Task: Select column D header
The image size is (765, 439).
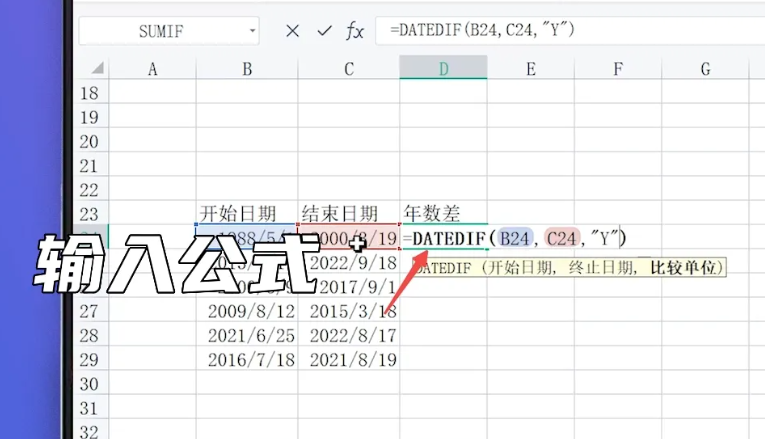Action: 443,67
